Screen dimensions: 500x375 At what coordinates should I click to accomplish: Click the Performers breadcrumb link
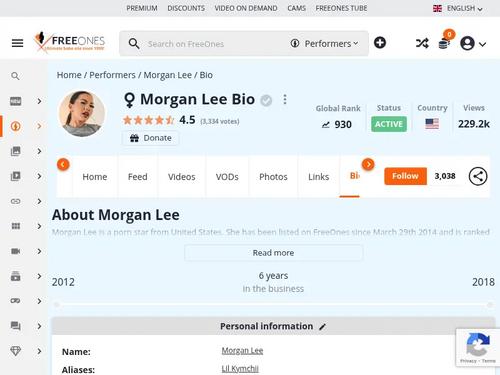(112, 75)
